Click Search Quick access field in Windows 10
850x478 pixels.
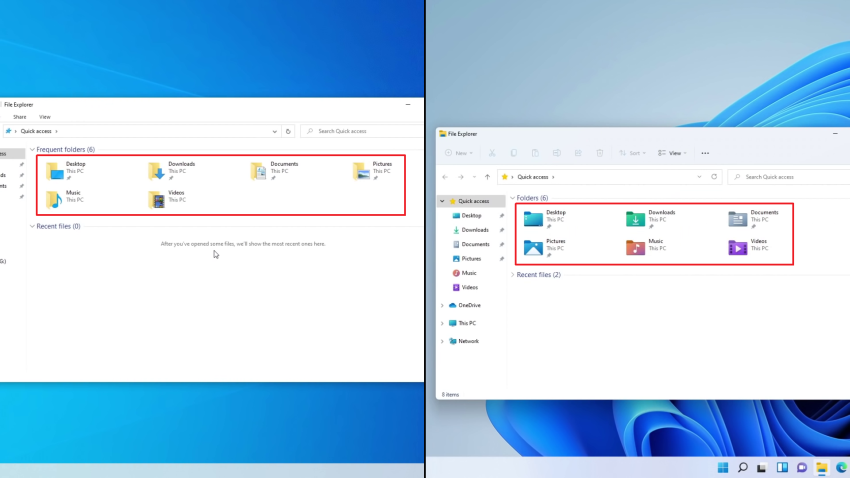(x=362, y=131)
